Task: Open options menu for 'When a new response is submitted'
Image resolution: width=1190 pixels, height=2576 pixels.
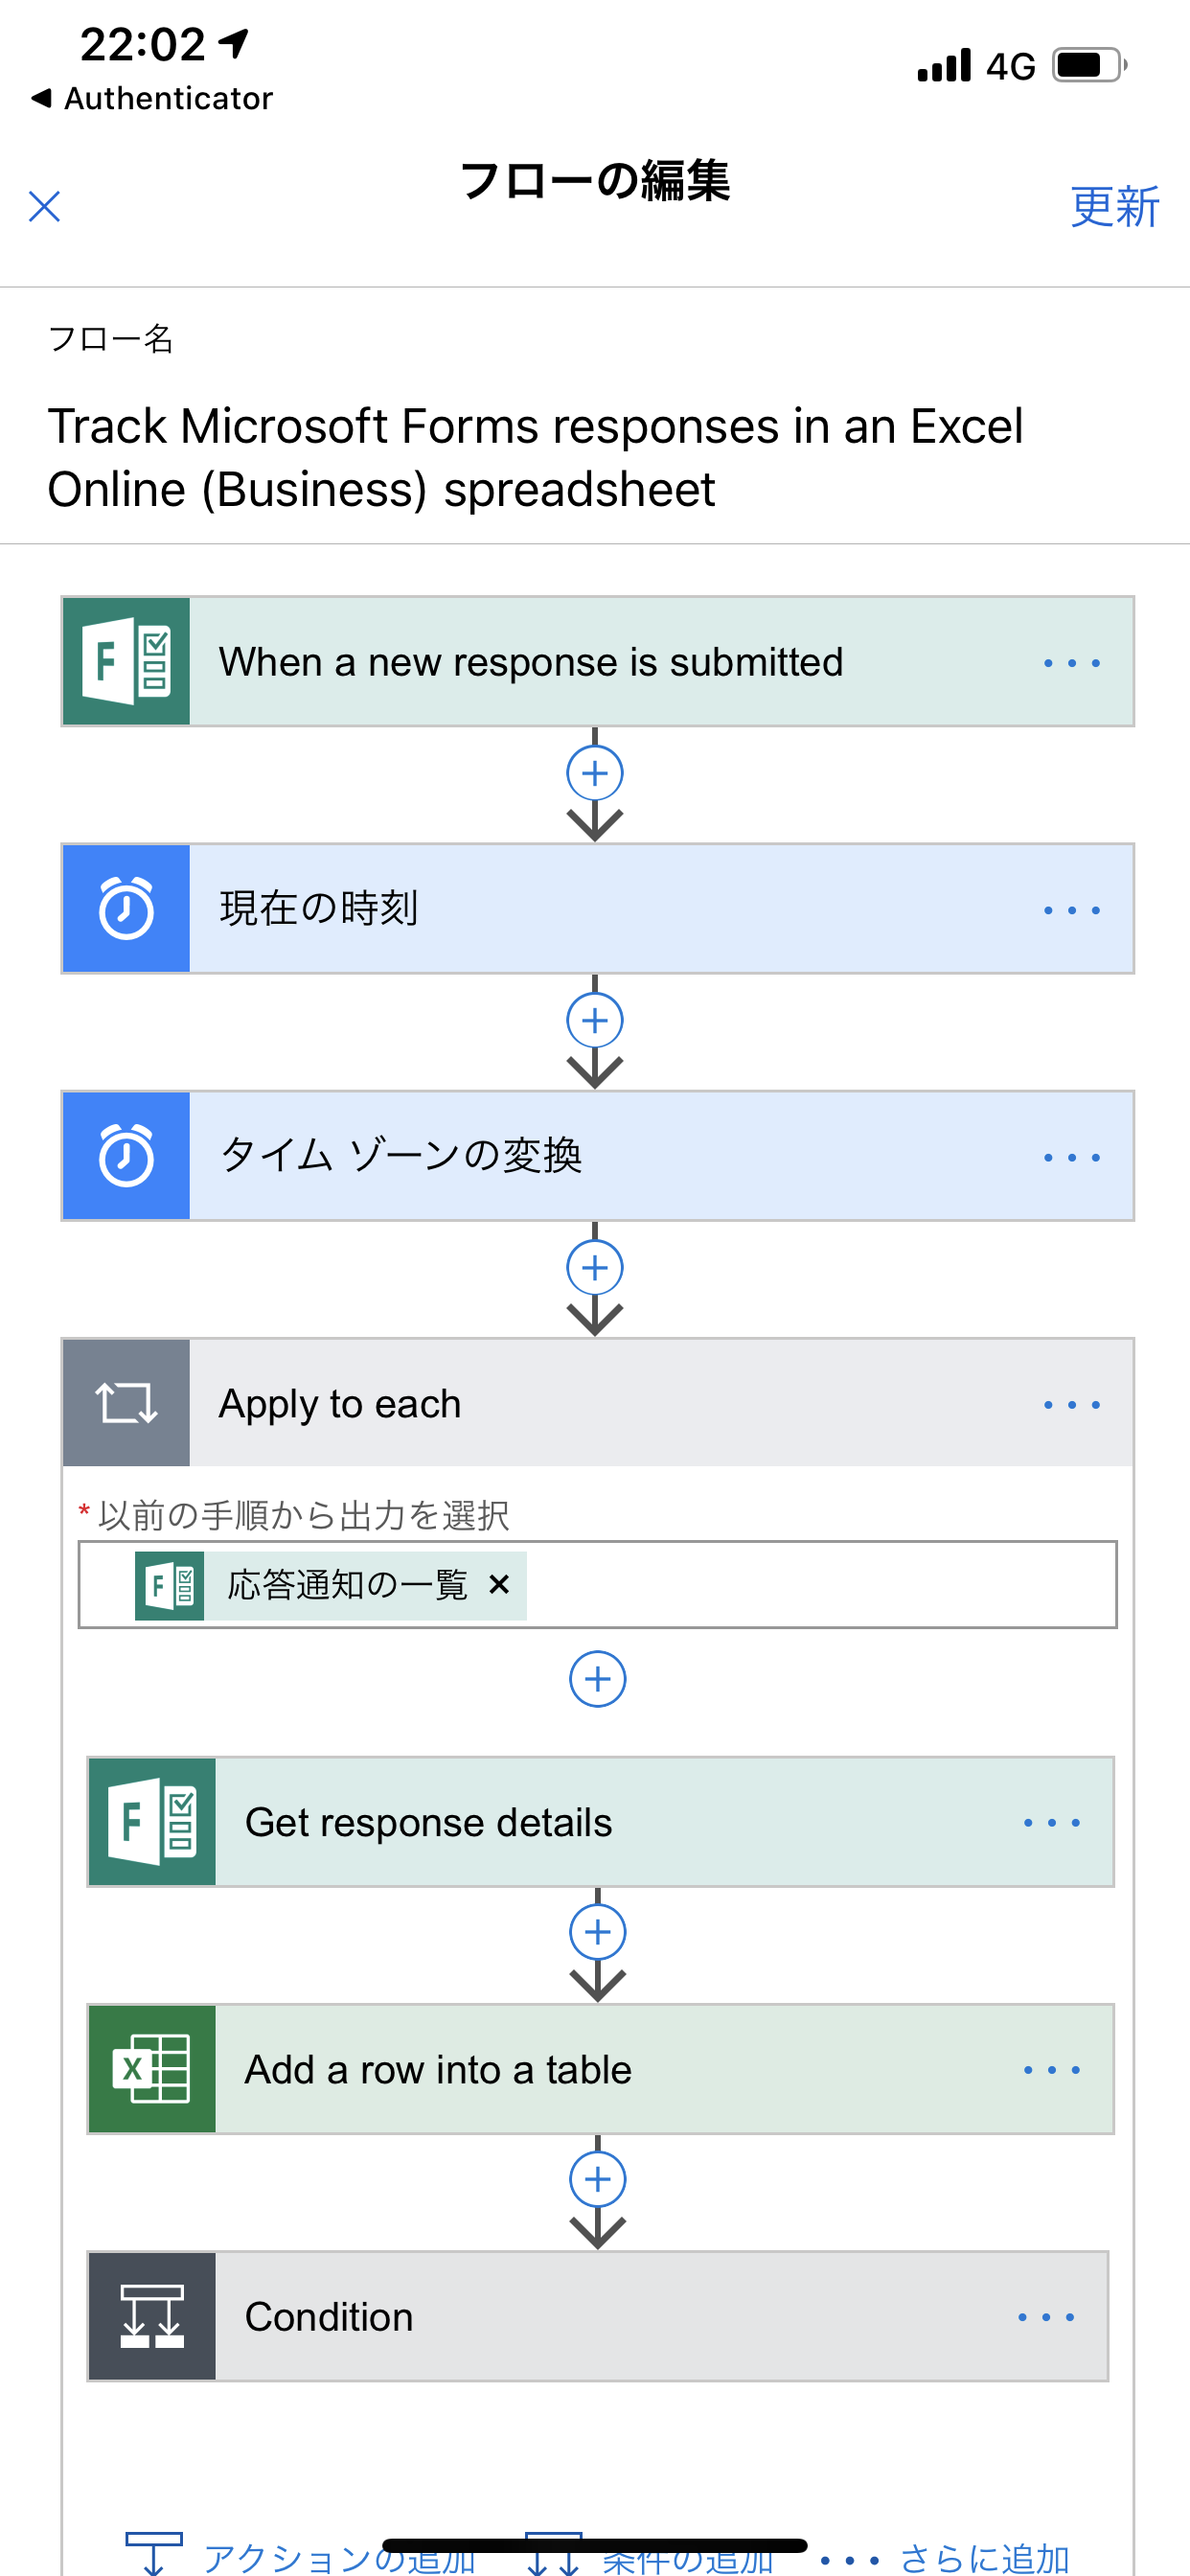Action: (x=1071, y=662)
